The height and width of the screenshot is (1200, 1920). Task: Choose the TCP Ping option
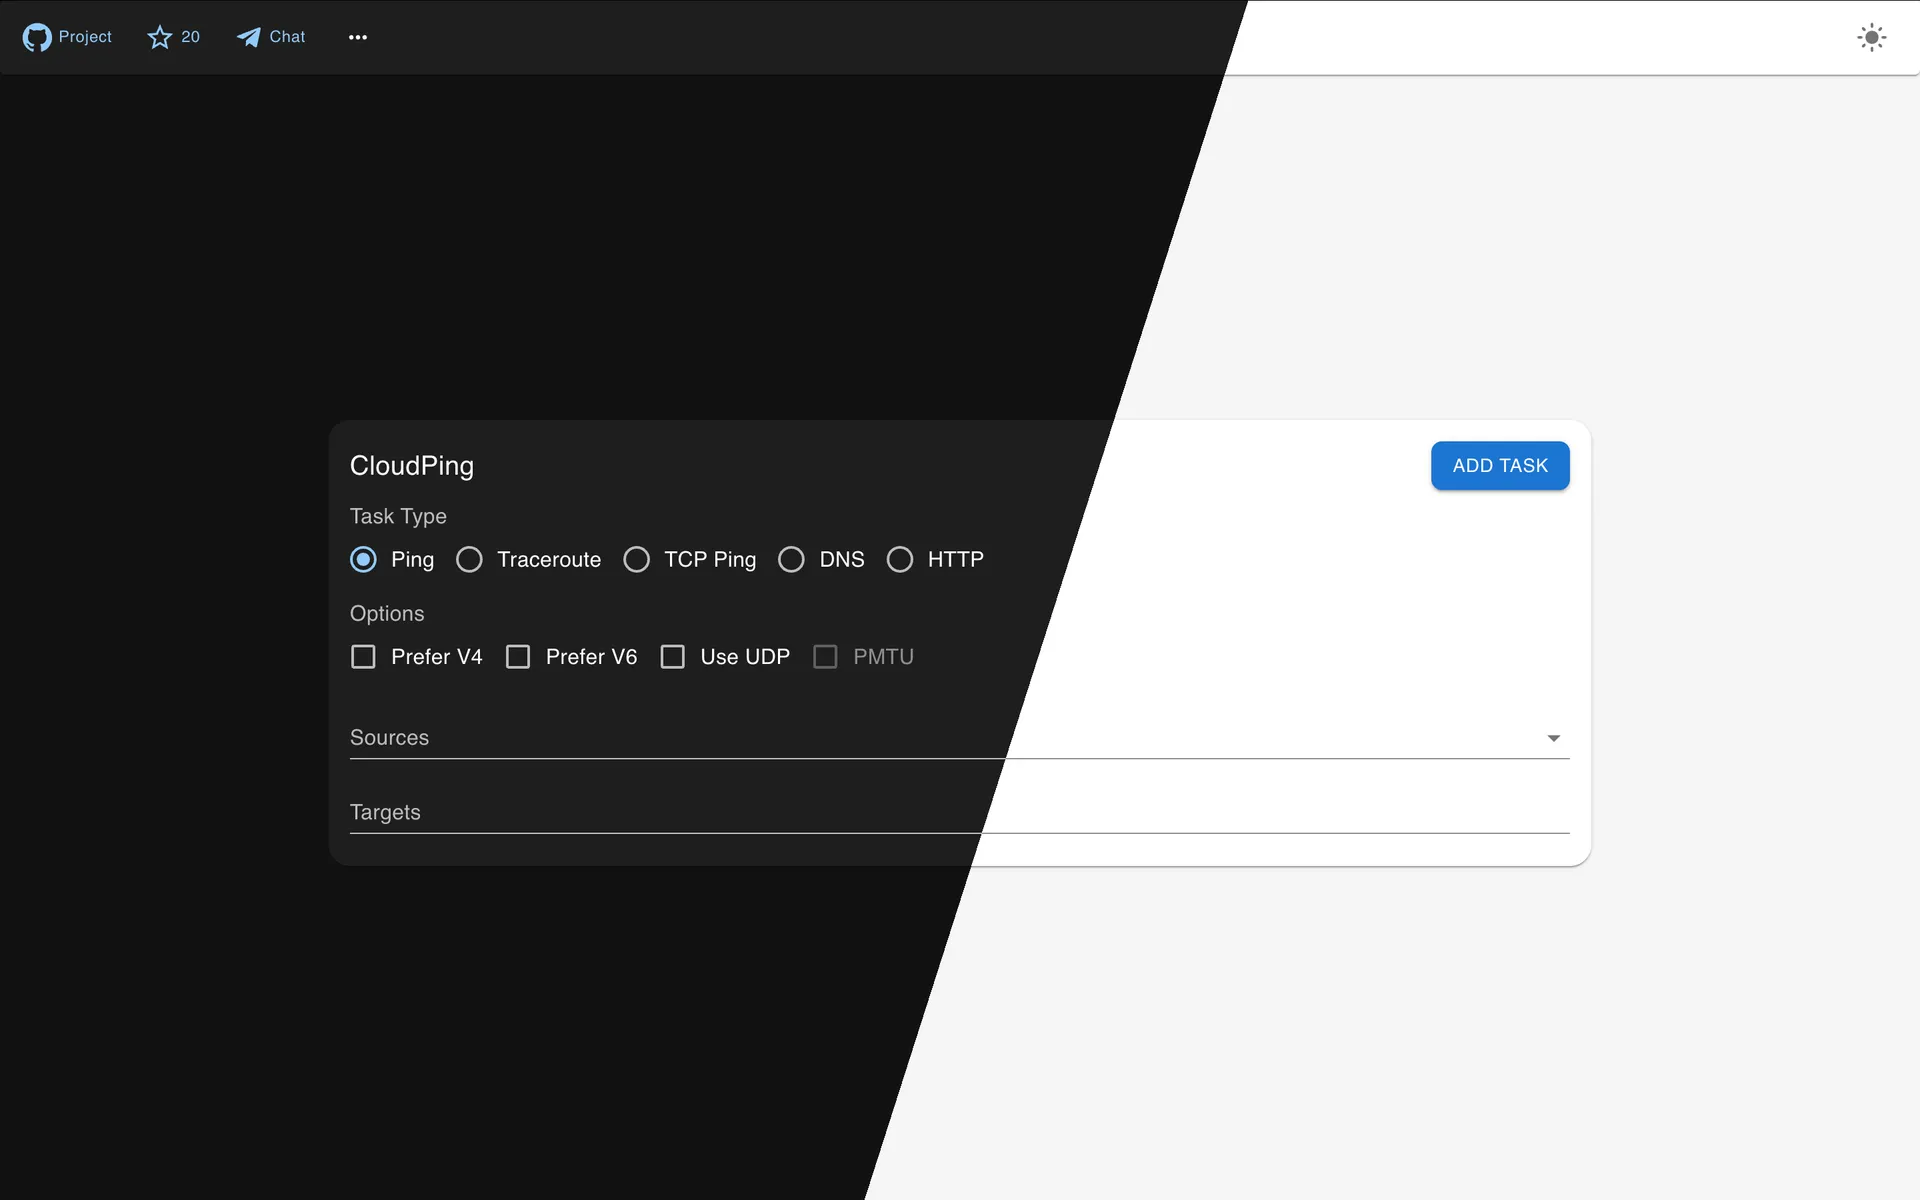tap(637, 559)
